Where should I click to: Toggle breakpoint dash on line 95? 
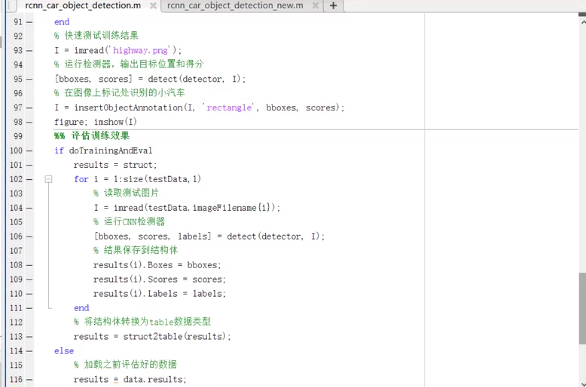[30, 79]
